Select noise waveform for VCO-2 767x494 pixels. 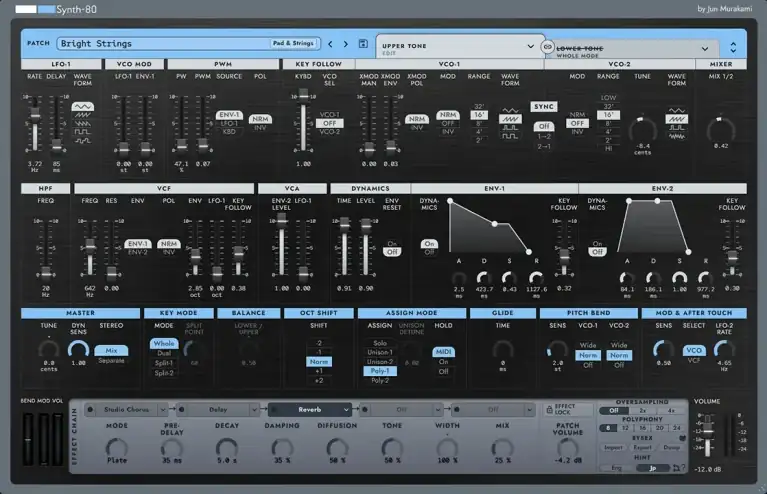(x=677, y=136)
